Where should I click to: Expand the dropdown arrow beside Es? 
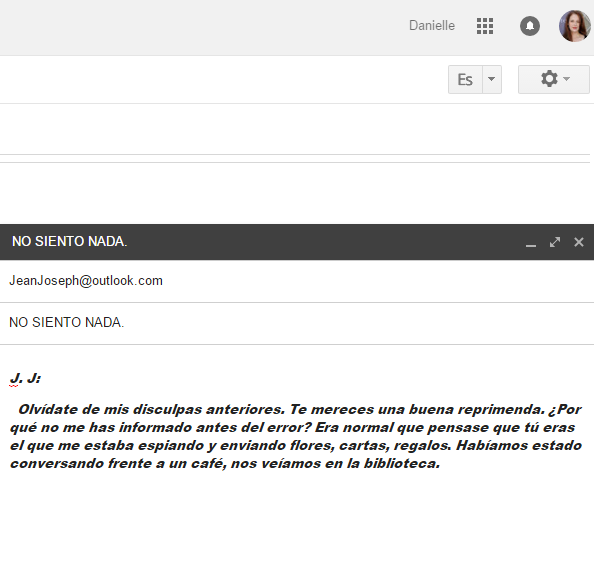point(492,79)
